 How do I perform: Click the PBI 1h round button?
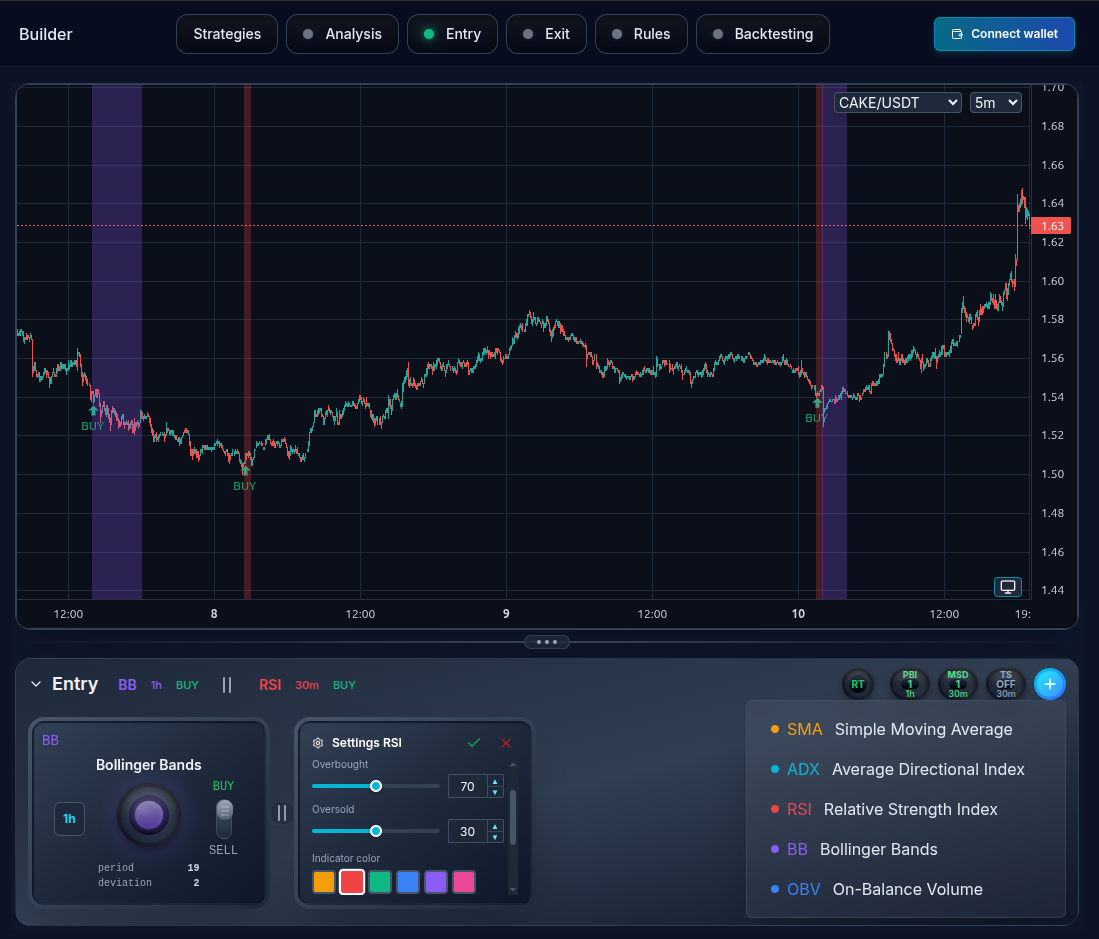pos(910,685)
